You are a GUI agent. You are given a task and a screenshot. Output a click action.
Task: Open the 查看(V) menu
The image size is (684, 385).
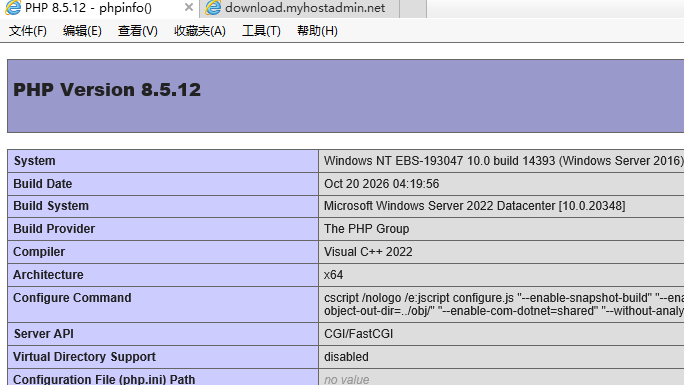click(137, 31)
